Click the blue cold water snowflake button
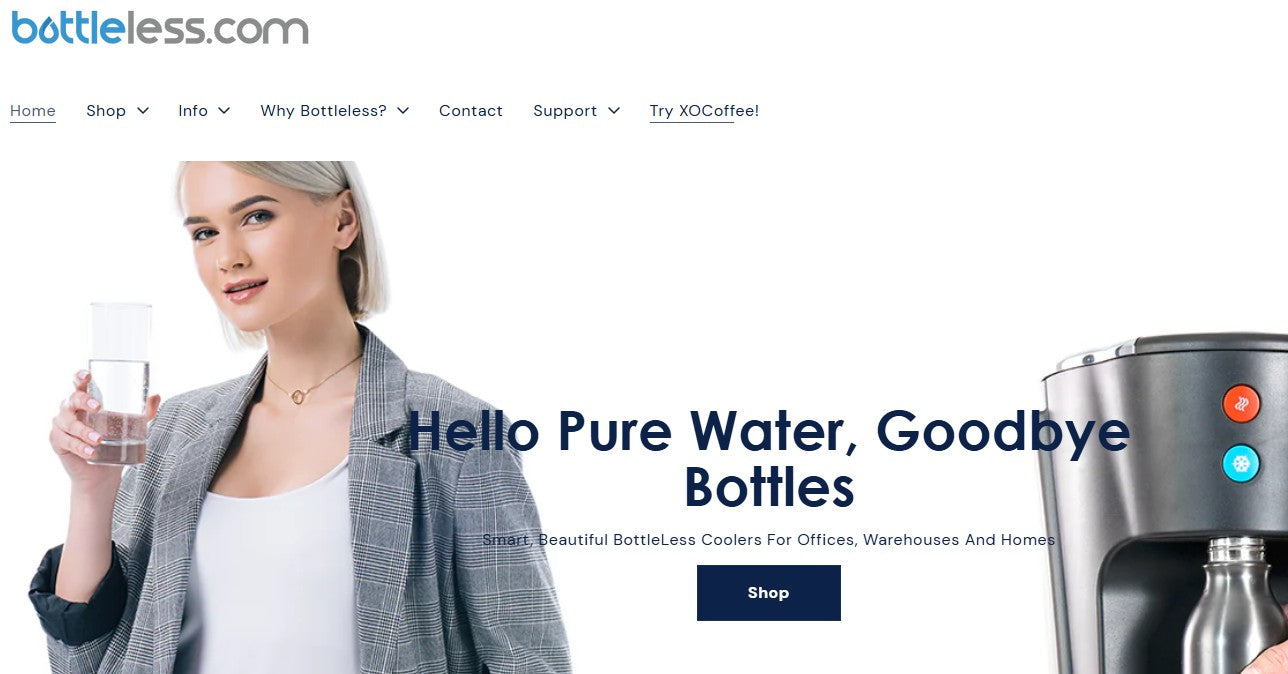 coord(1241,464)
